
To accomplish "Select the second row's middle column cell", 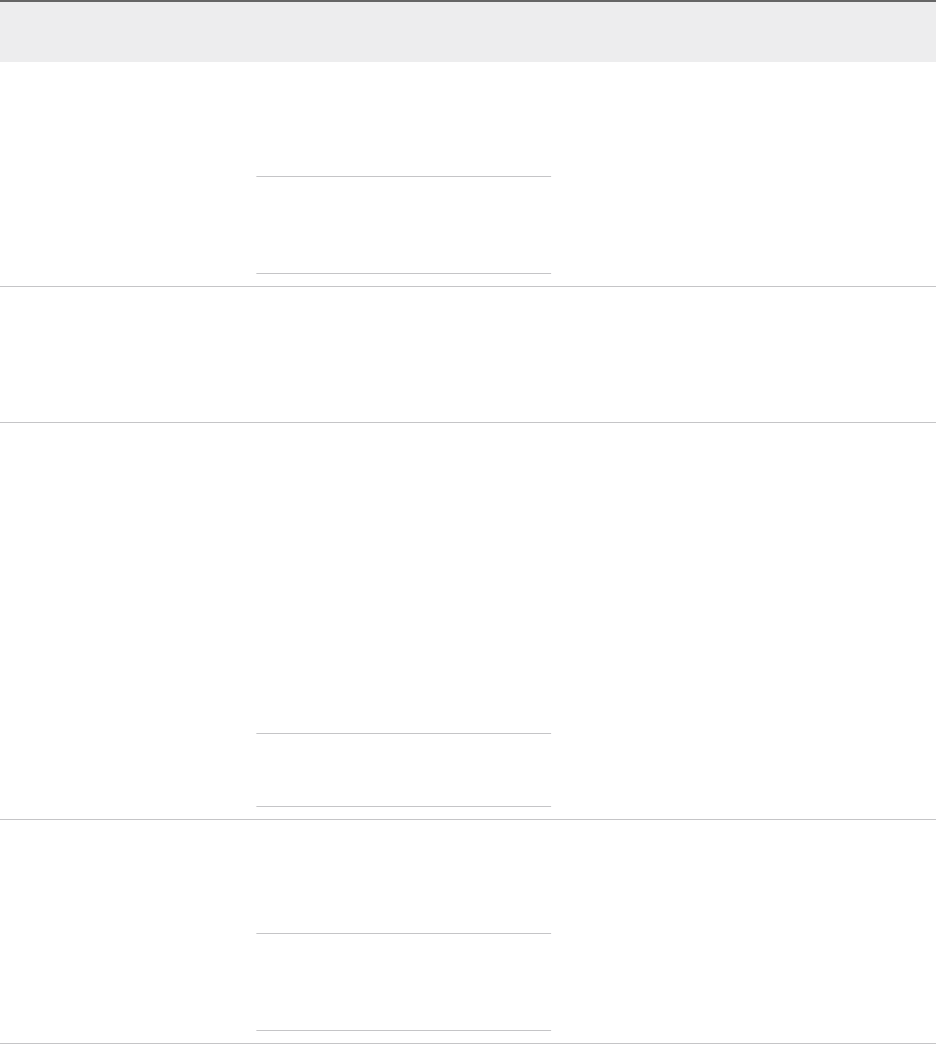I will [x=403, y=353].
